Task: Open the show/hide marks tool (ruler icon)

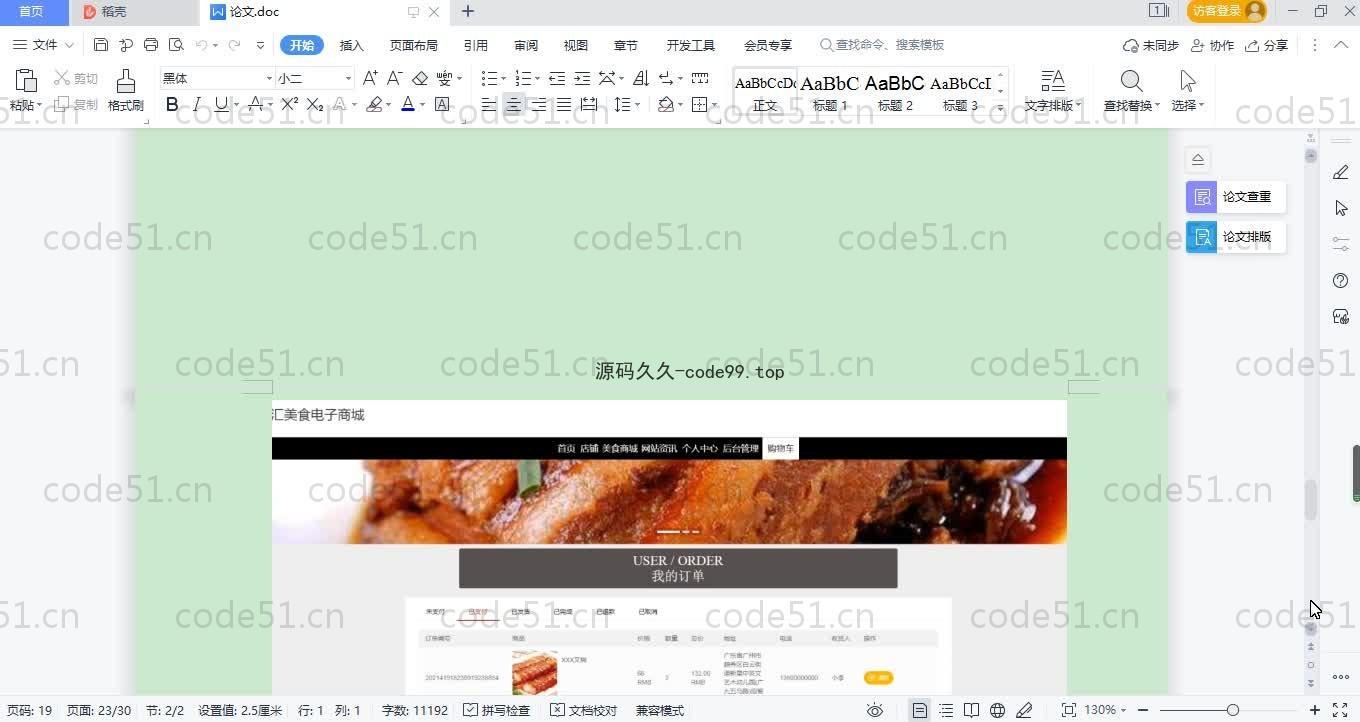Action: click(x=700, y=78)
